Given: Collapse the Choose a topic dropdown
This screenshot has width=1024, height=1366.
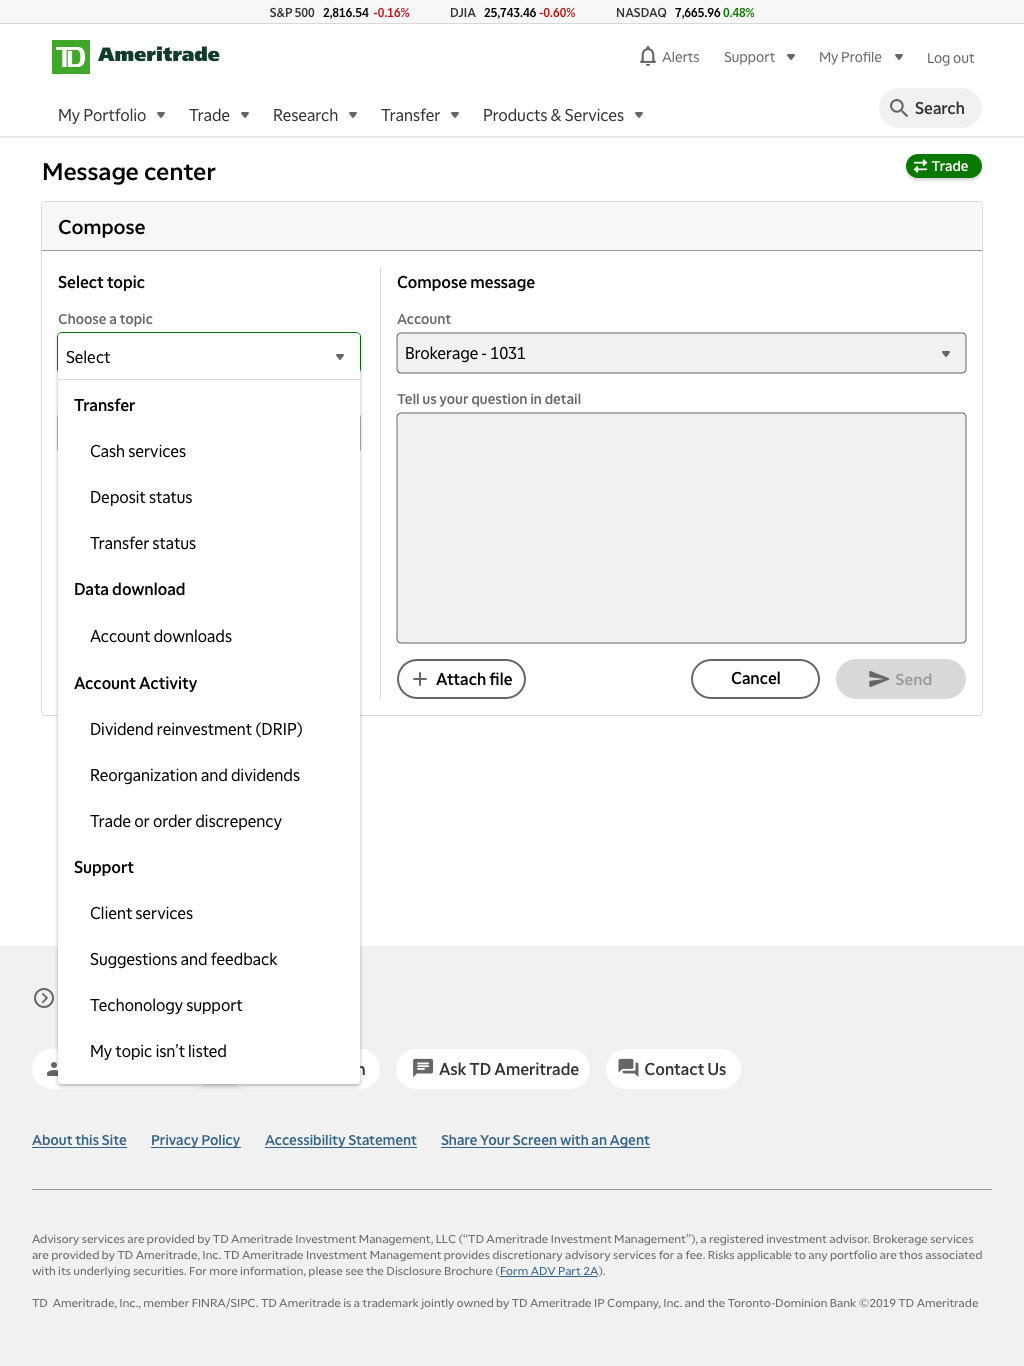Looking at the screenshot, I should [x=209, y=357].
